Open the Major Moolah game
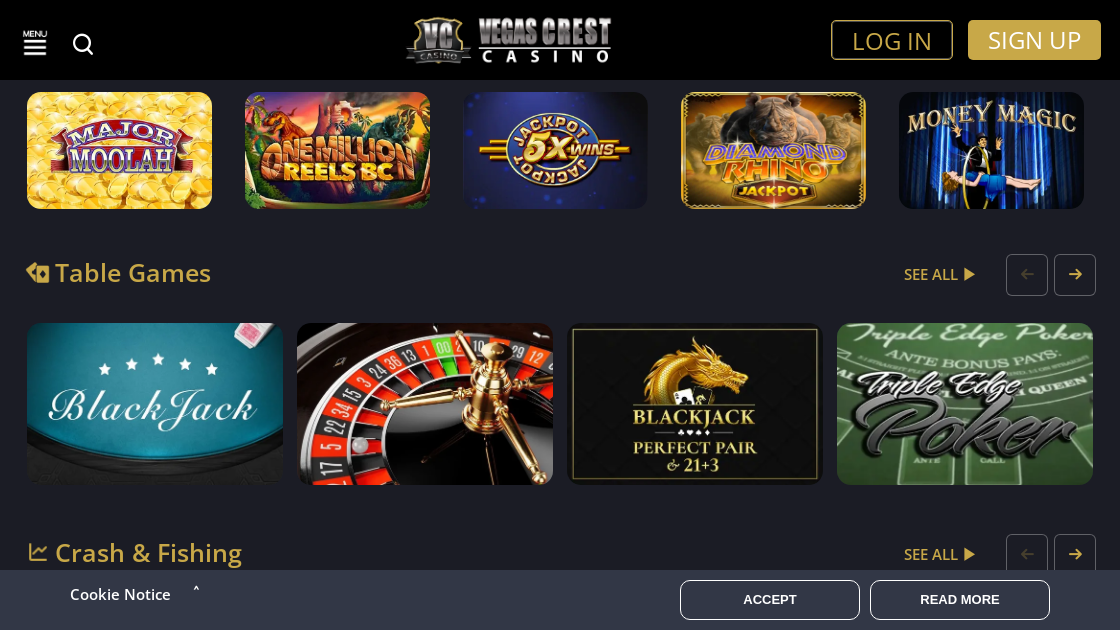The height and width of the screenshot is (630, 1120). click(x=119, y=150)
